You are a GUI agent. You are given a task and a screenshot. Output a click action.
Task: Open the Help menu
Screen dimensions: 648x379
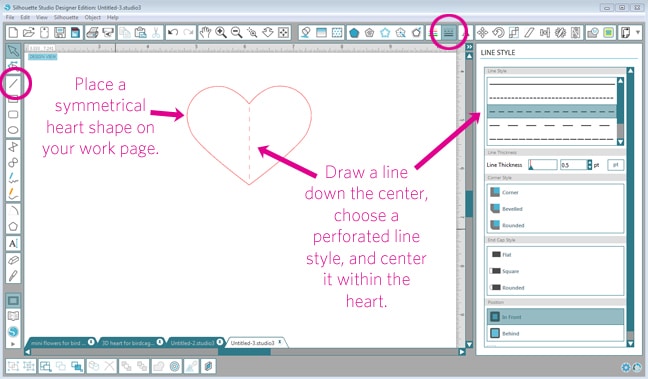pyautogui.click(x=113, y=17)
